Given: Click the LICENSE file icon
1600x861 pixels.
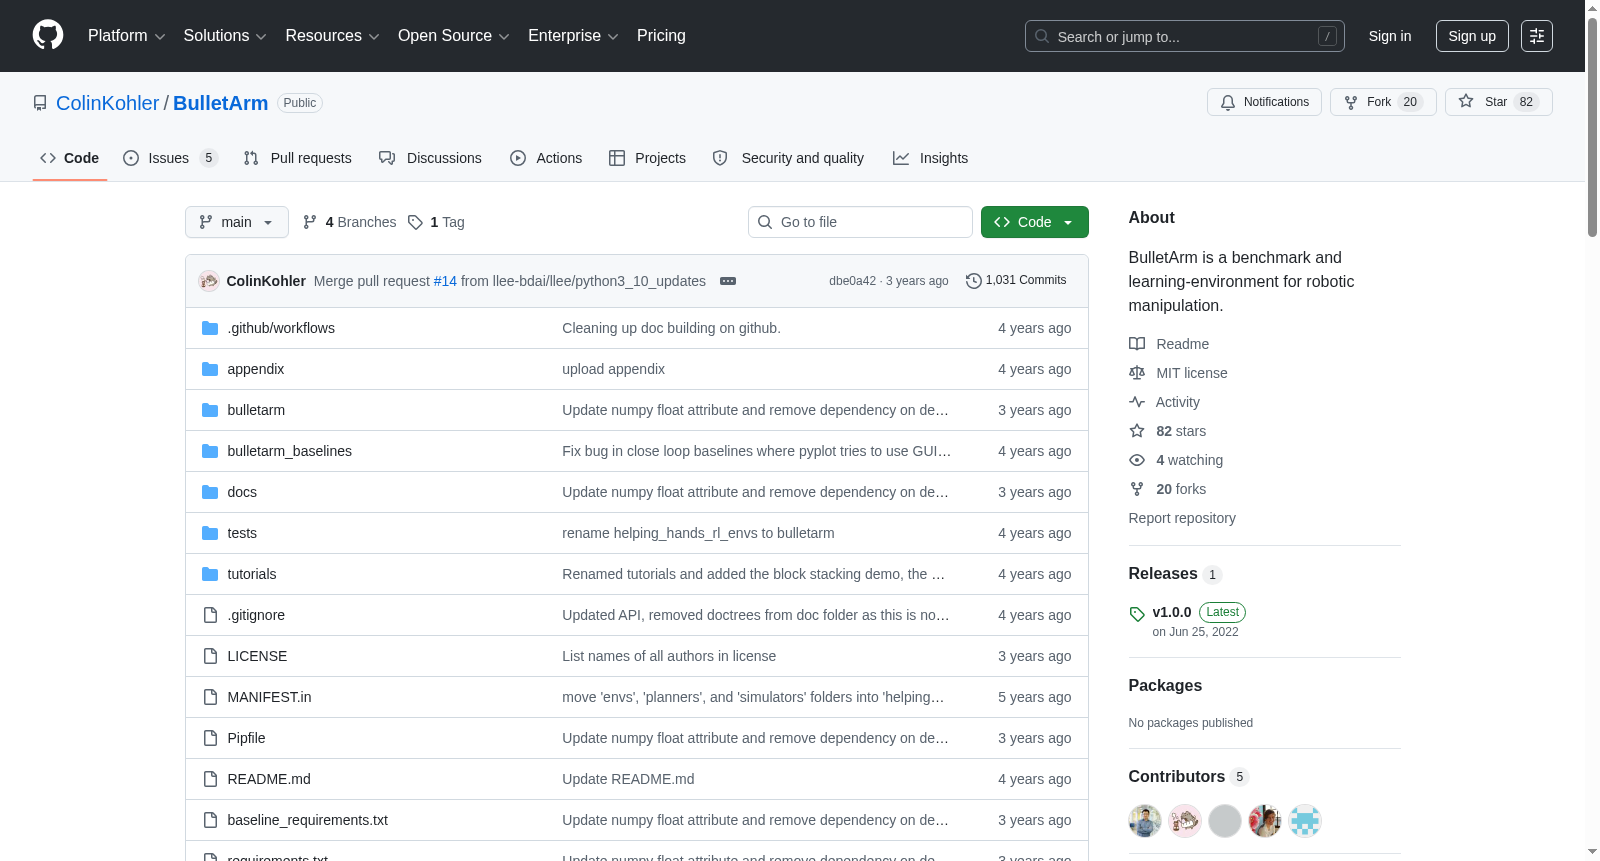Looking at the screenshot, I should pos(210,656).
